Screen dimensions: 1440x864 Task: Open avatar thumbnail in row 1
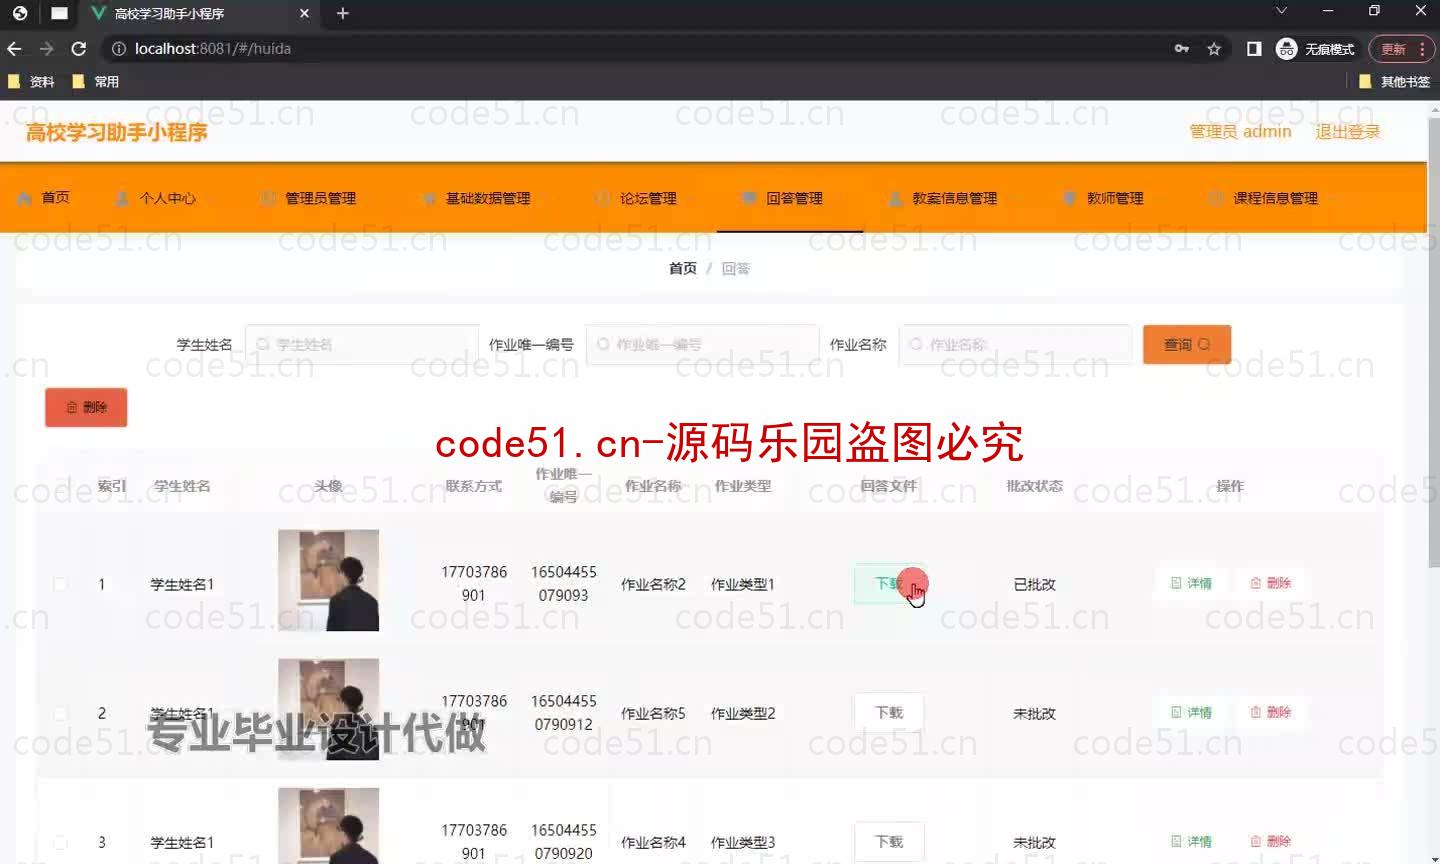(x=328, y=580)
